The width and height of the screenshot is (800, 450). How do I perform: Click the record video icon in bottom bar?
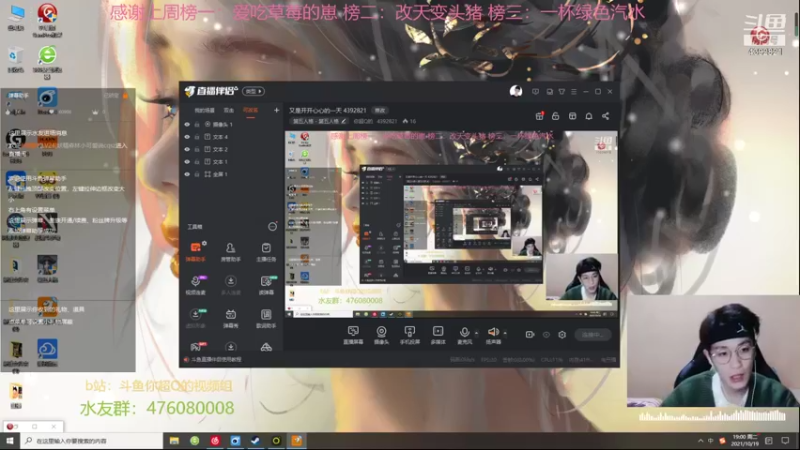530,335
